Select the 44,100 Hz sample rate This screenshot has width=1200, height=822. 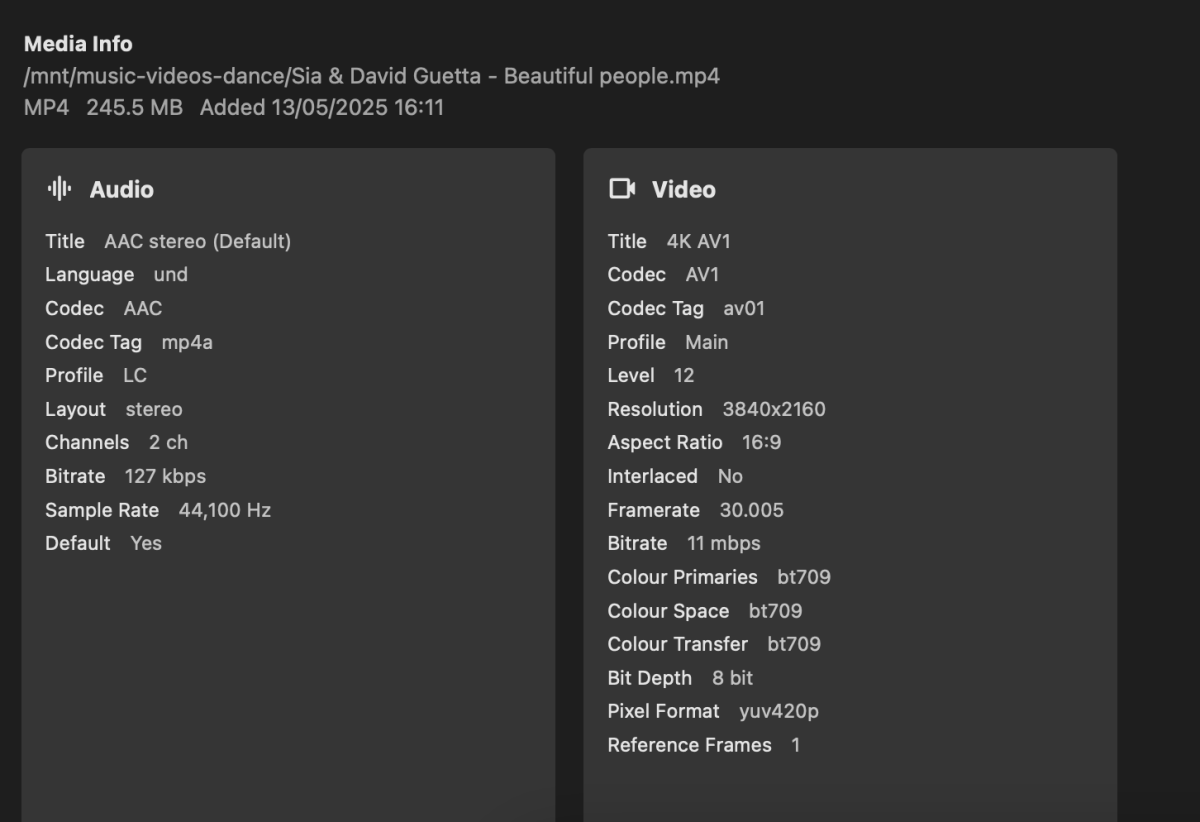(x=224, y=510)
